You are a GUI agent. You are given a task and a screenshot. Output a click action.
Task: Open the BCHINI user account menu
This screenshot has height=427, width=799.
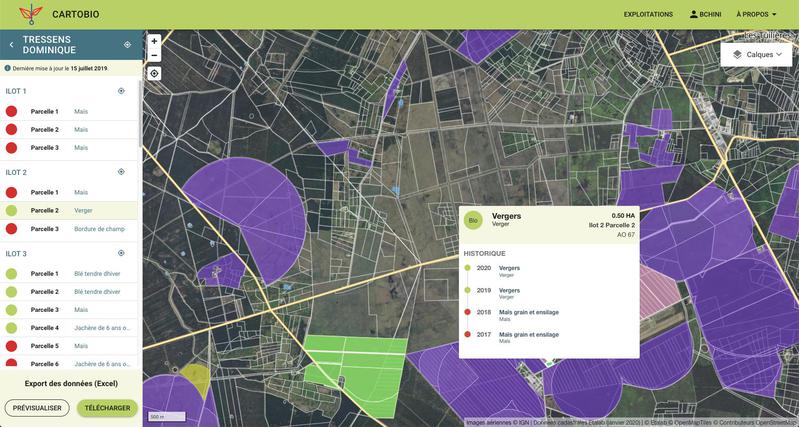(x=706, y=15)
